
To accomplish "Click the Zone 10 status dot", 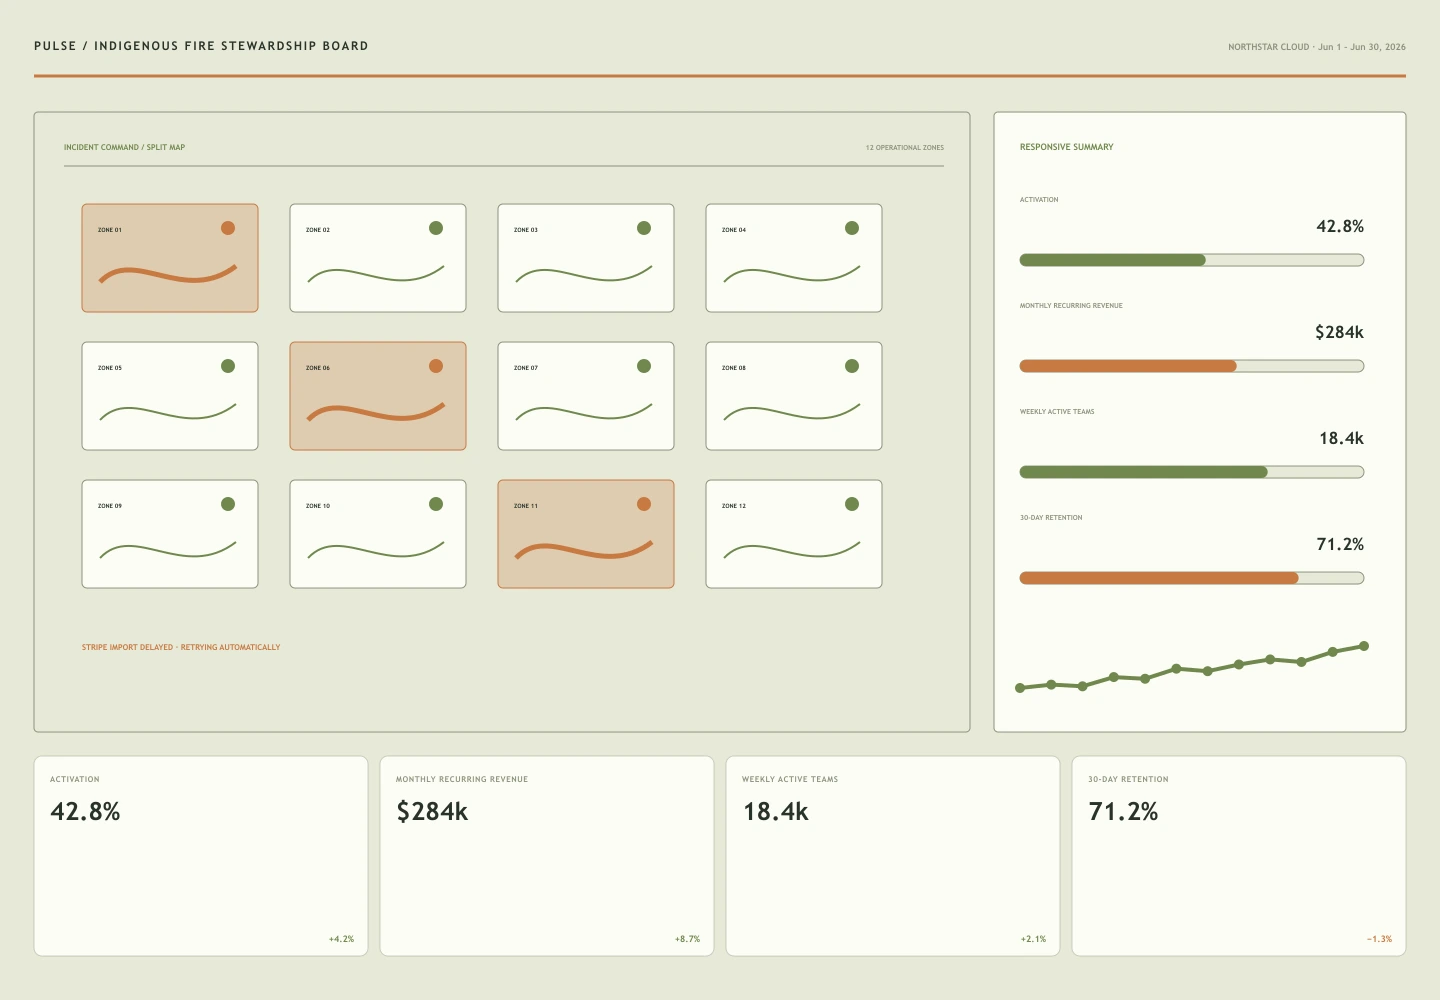I will (436, 504).
